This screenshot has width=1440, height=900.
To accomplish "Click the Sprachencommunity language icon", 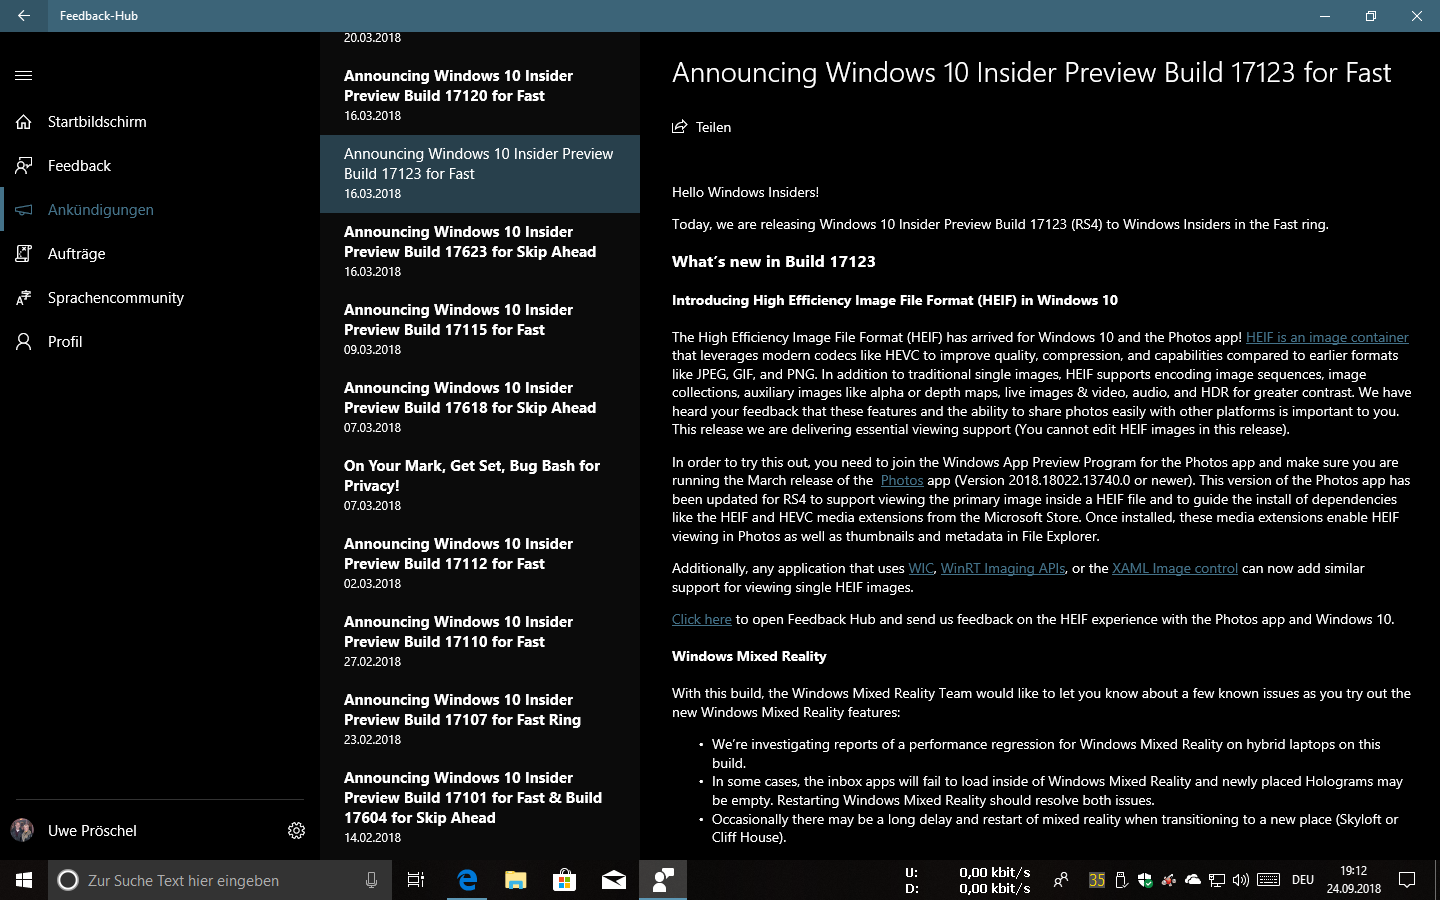I will point(24,298).
